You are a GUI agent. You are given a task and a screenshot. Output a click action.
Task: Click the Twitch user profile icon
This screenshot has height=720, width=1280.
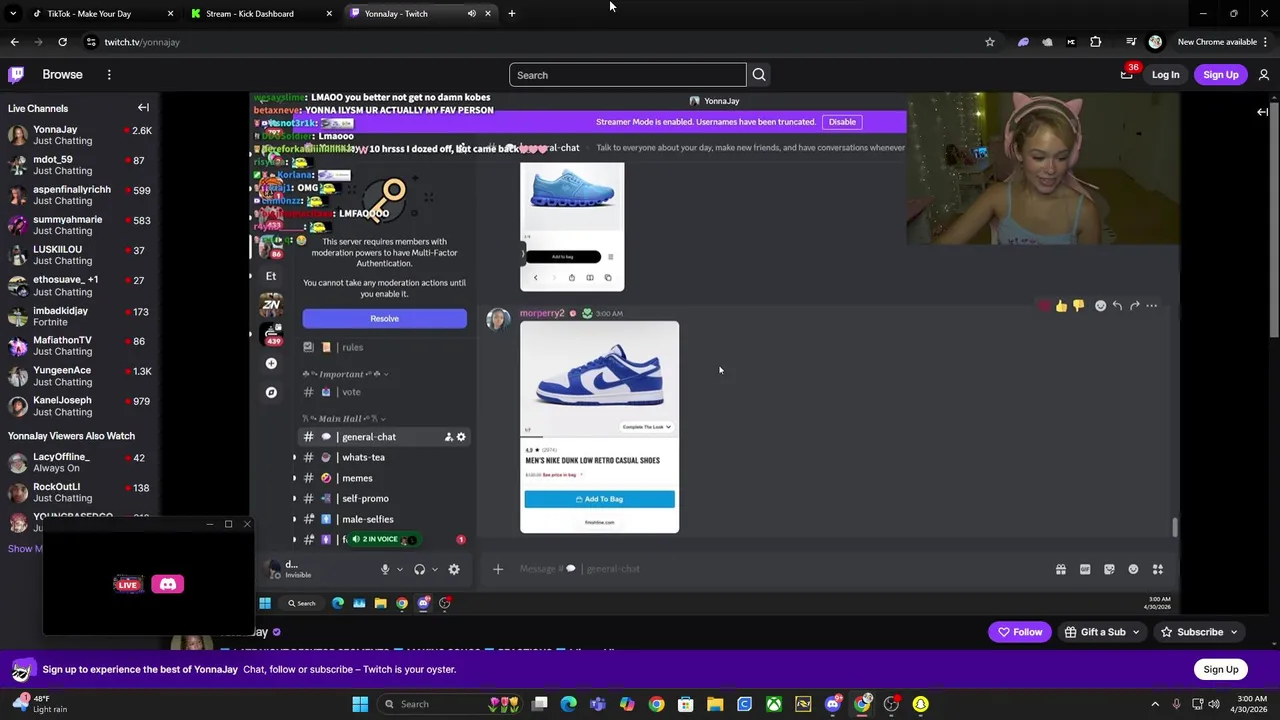click(x=1264, y=75)
